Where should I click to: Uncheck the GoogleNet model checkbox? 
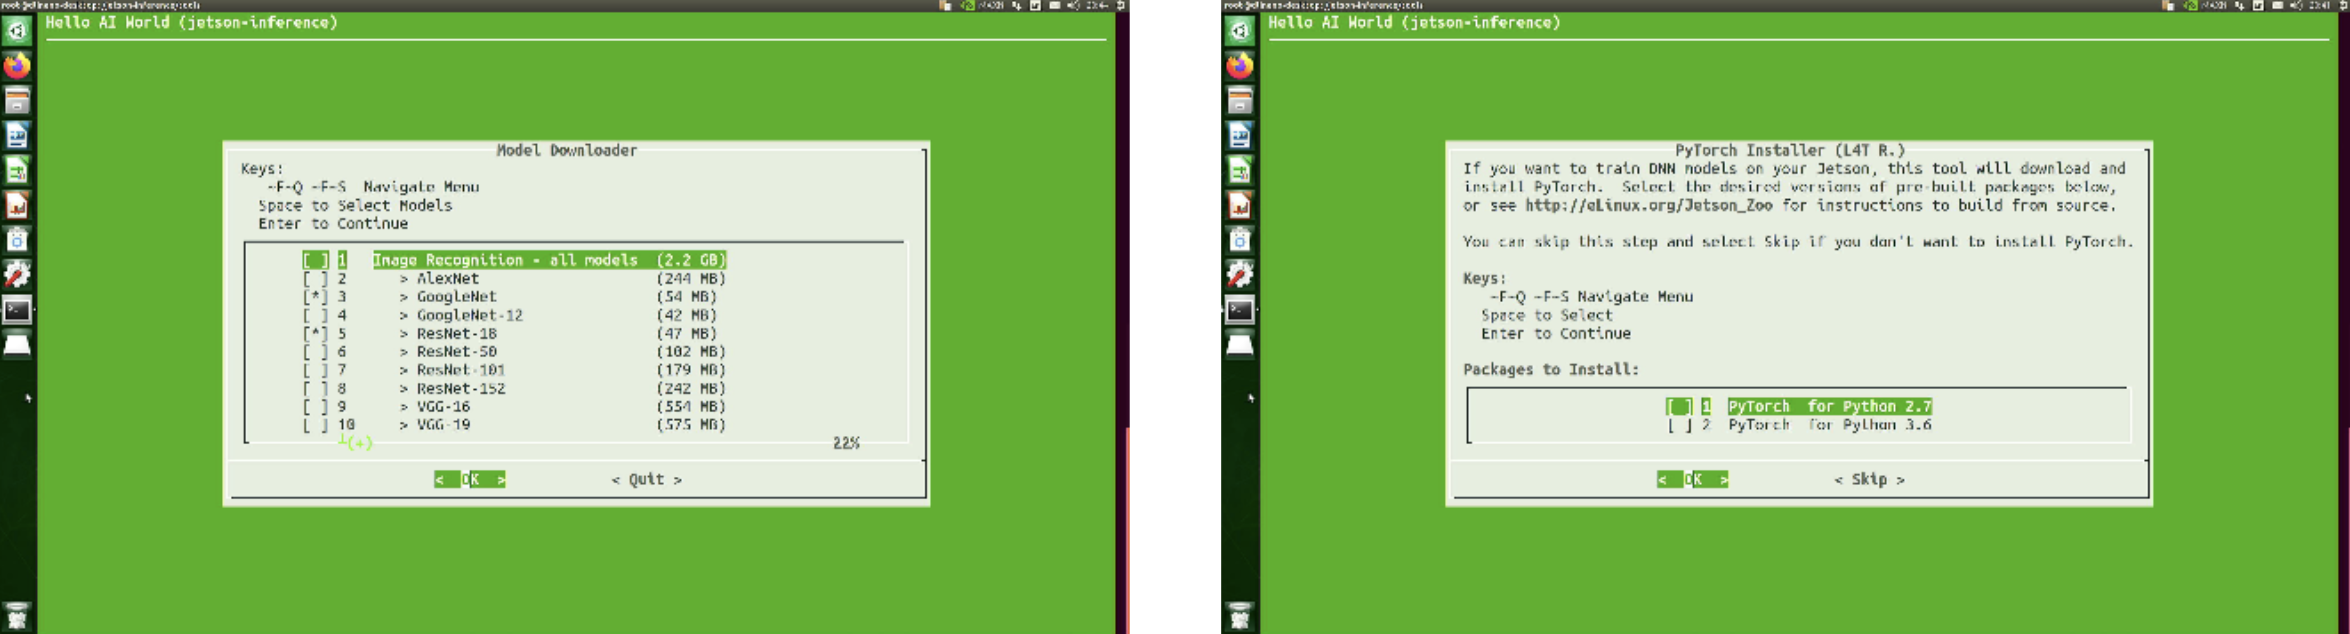(315, 297)
